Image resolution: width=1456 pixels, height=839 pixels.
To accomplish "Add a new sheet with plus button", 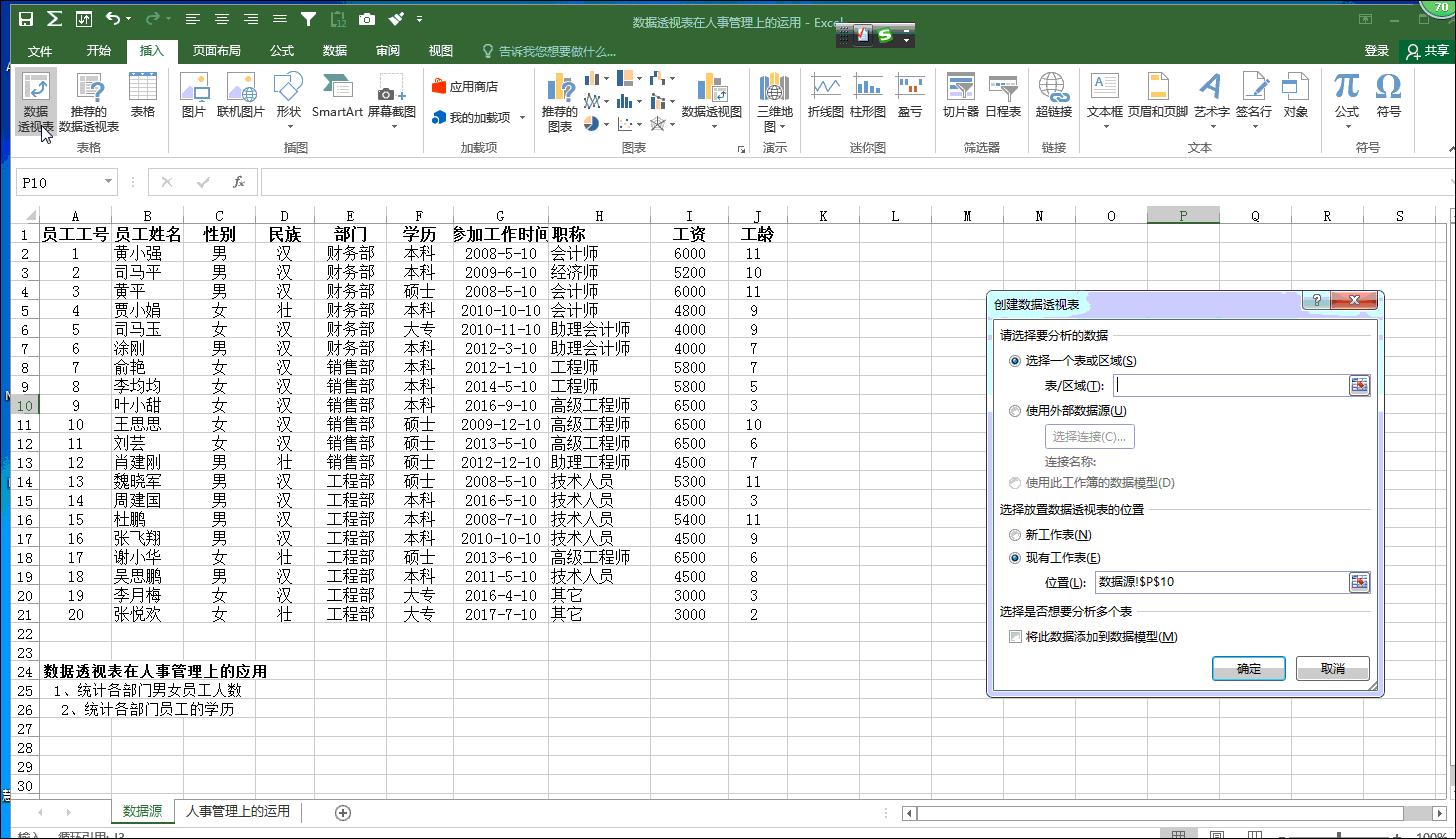I will [343, 812].
